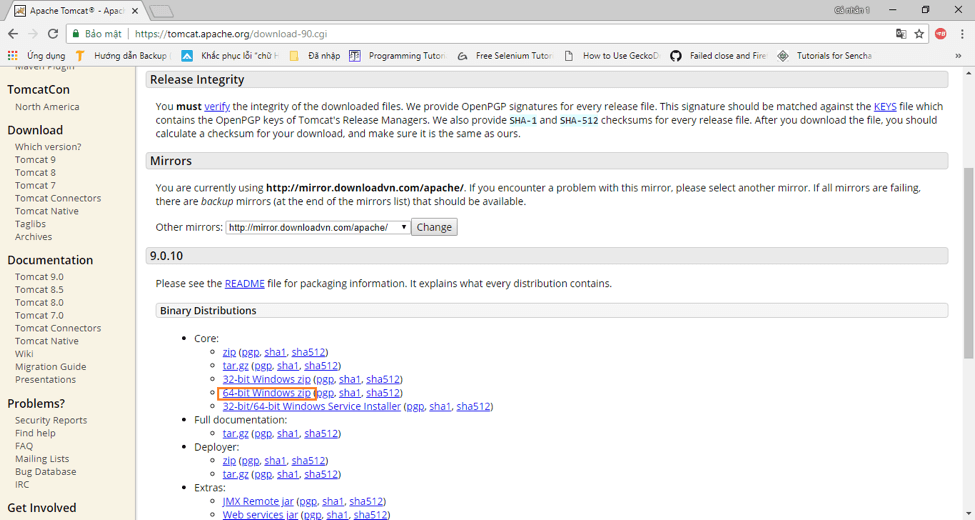Download the Web services jar
Viewport: 975px width, 520px height.
point(261,514)
